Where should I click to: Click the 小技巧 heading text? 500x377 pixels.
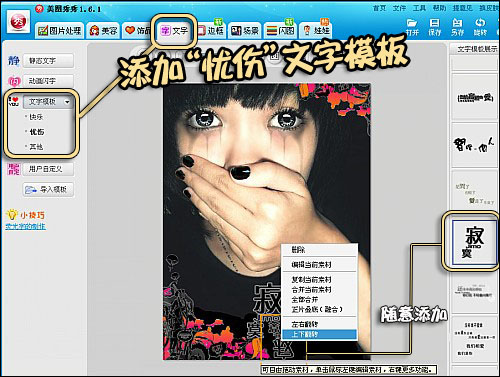click(x=32, y=215)
